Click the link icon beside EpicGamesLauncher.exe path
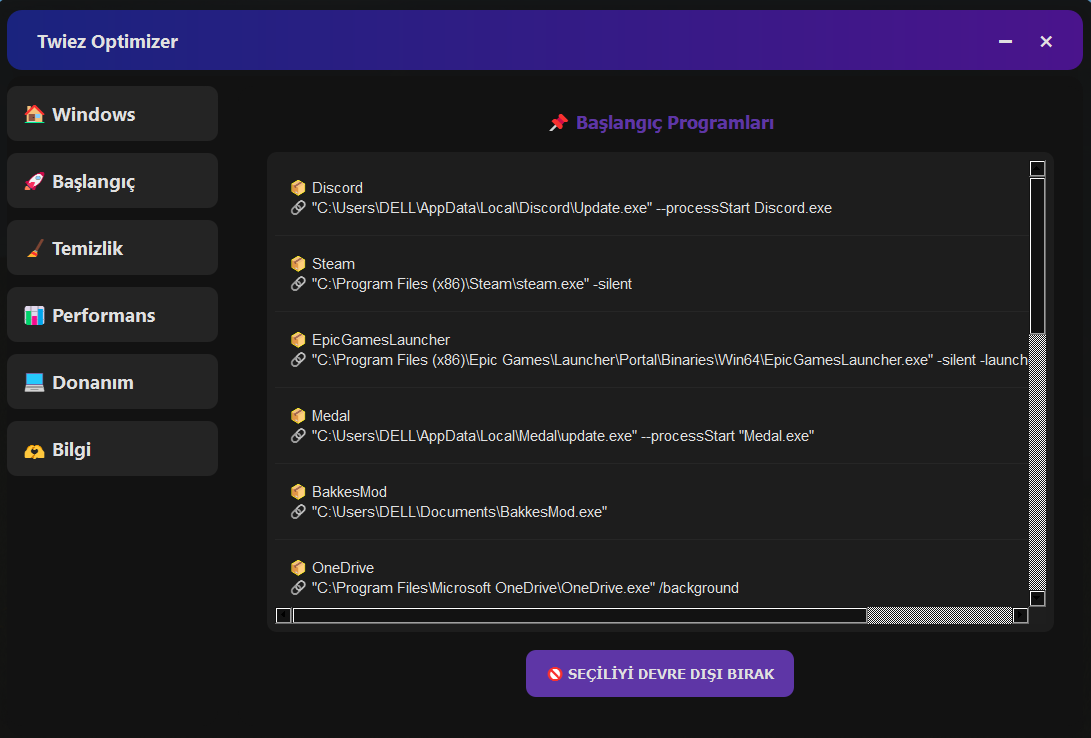This screenshot has width=1091, height=738. point(298,360)
